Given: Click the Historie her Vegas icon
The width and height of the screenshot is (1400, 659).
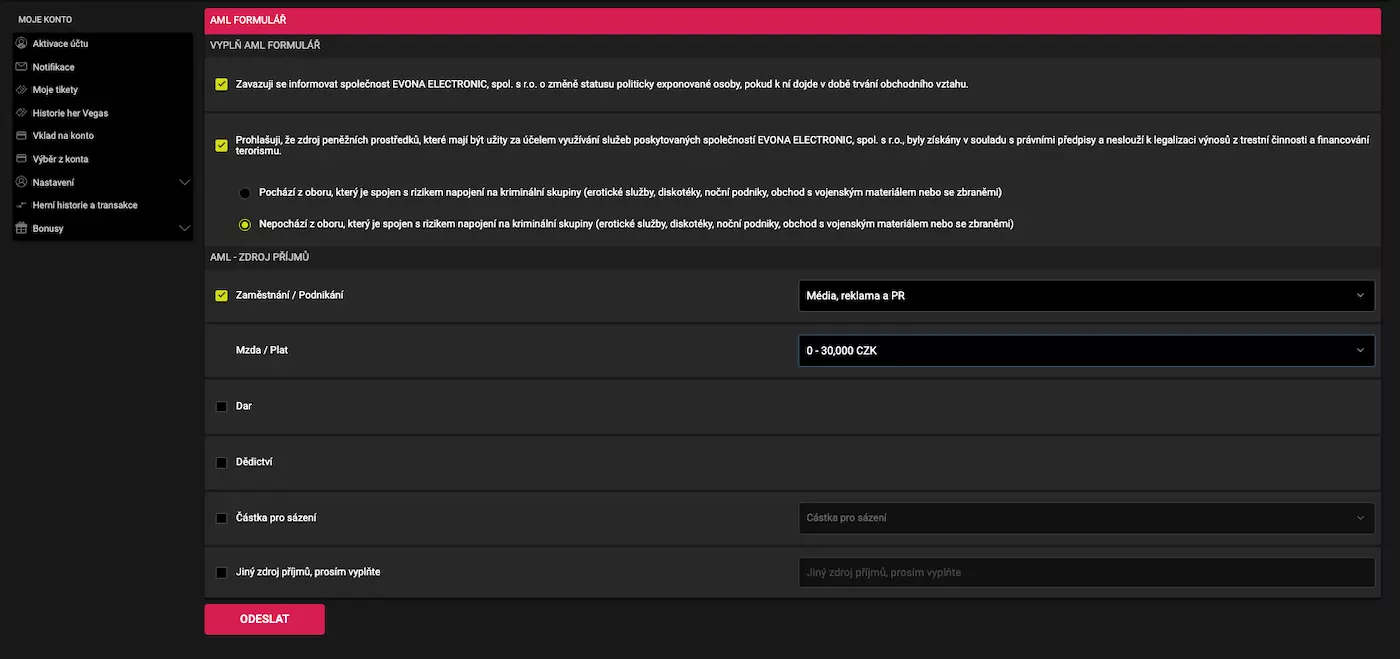Looking at the screenshot, I should 22,113.
